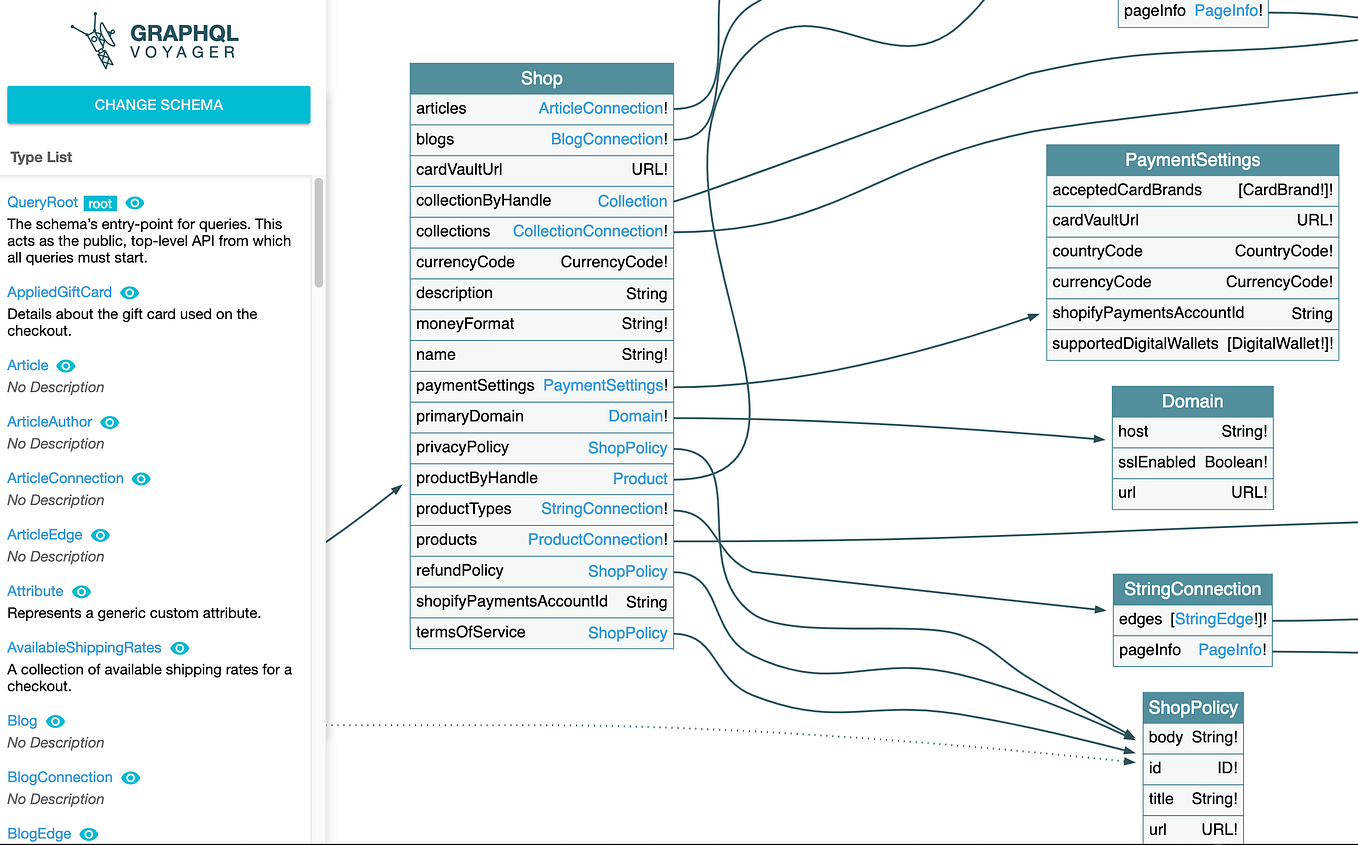
Task: Toggle visibility of ArticleConnection type
Action: (x=140, y=479)
